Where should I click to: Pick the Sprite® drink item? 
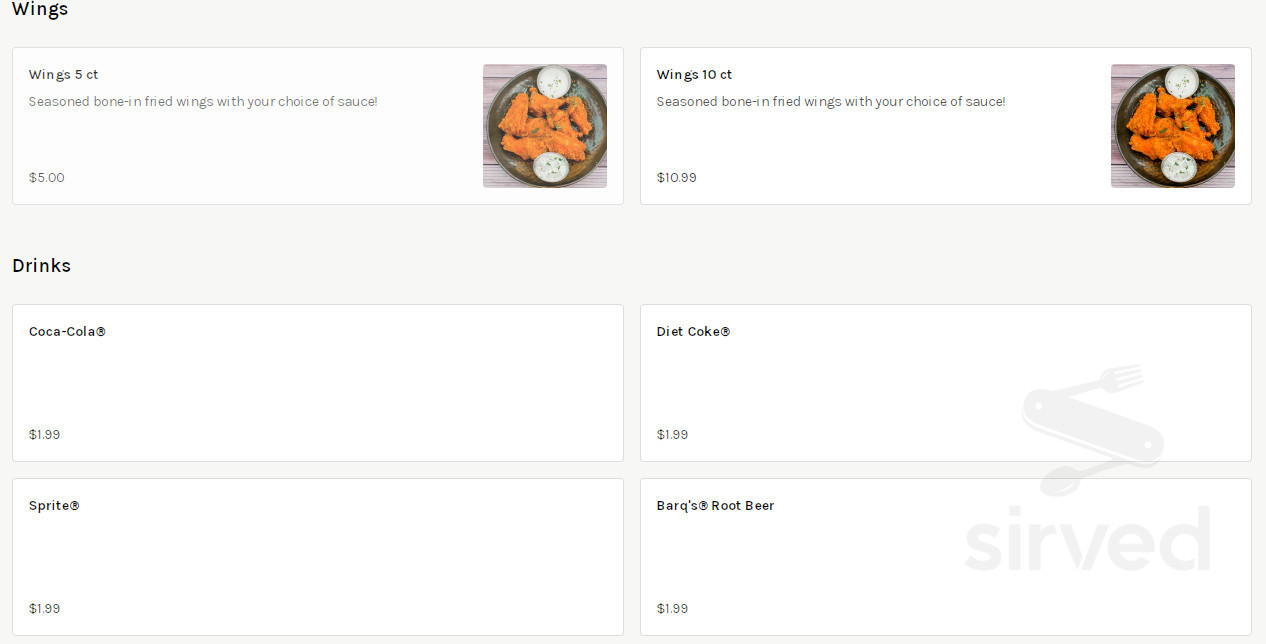(x=54, y=506)
